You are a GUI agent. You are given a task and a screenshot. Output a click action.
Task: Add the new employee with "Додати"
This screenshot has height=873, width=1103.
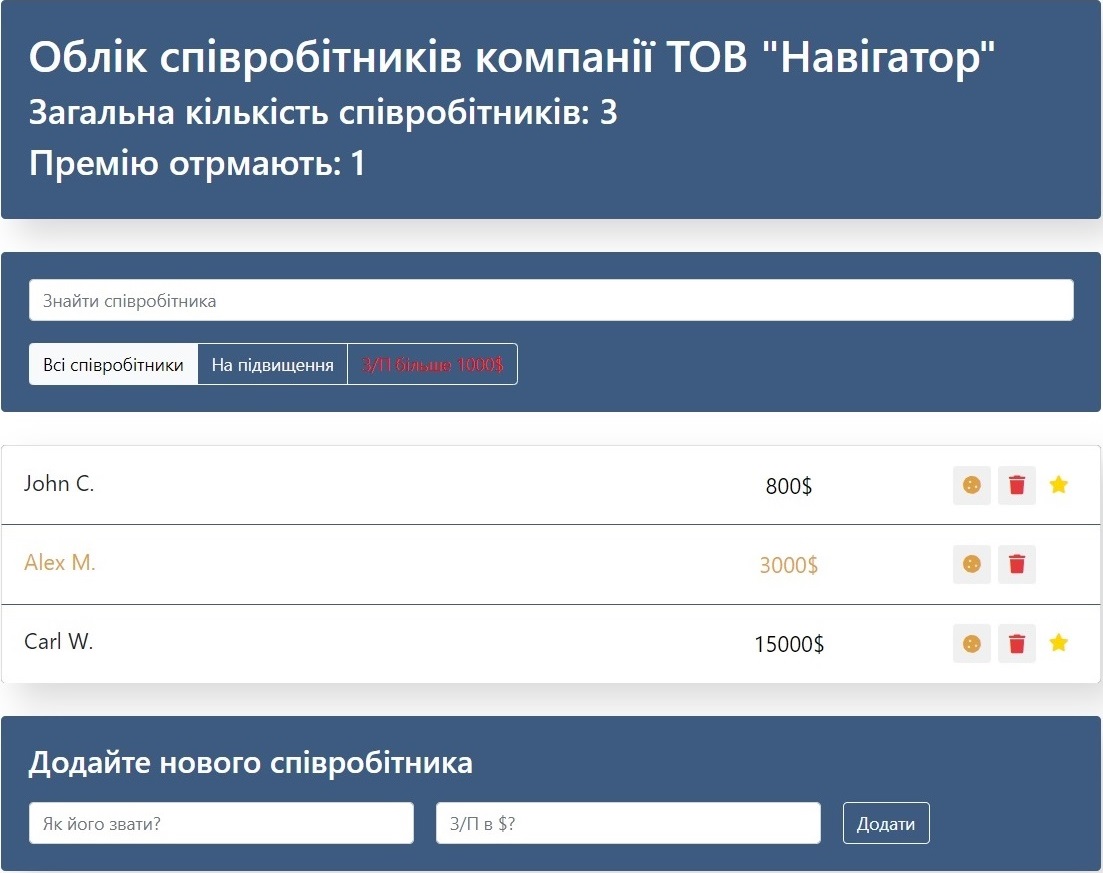(x=886, y=823)
